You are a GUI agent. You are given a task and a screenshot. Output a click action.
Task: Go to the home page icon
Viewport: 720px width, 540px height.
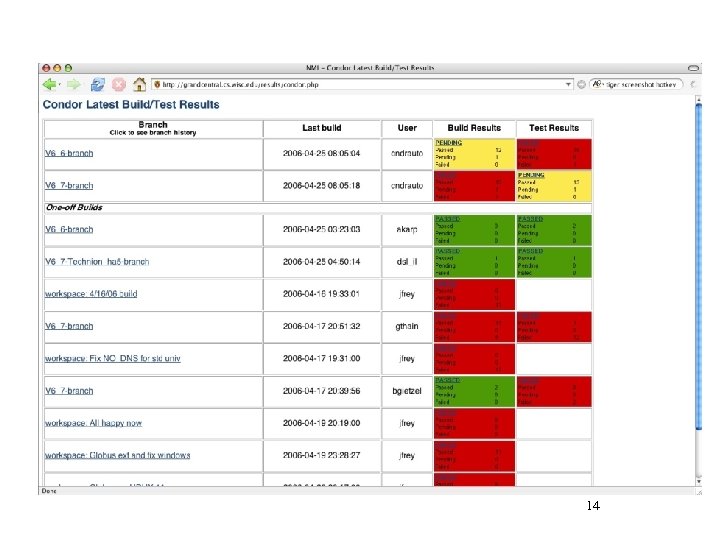click(140, 84)
